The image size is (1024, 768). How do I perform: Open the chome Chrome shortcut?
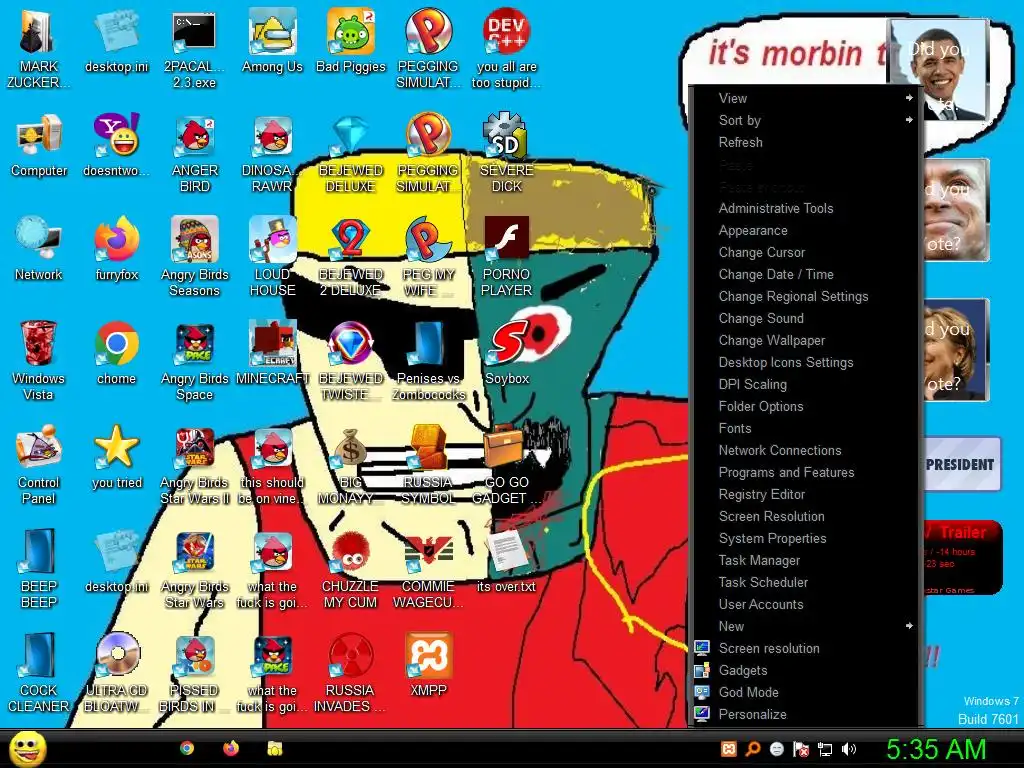tap(117, 353)
